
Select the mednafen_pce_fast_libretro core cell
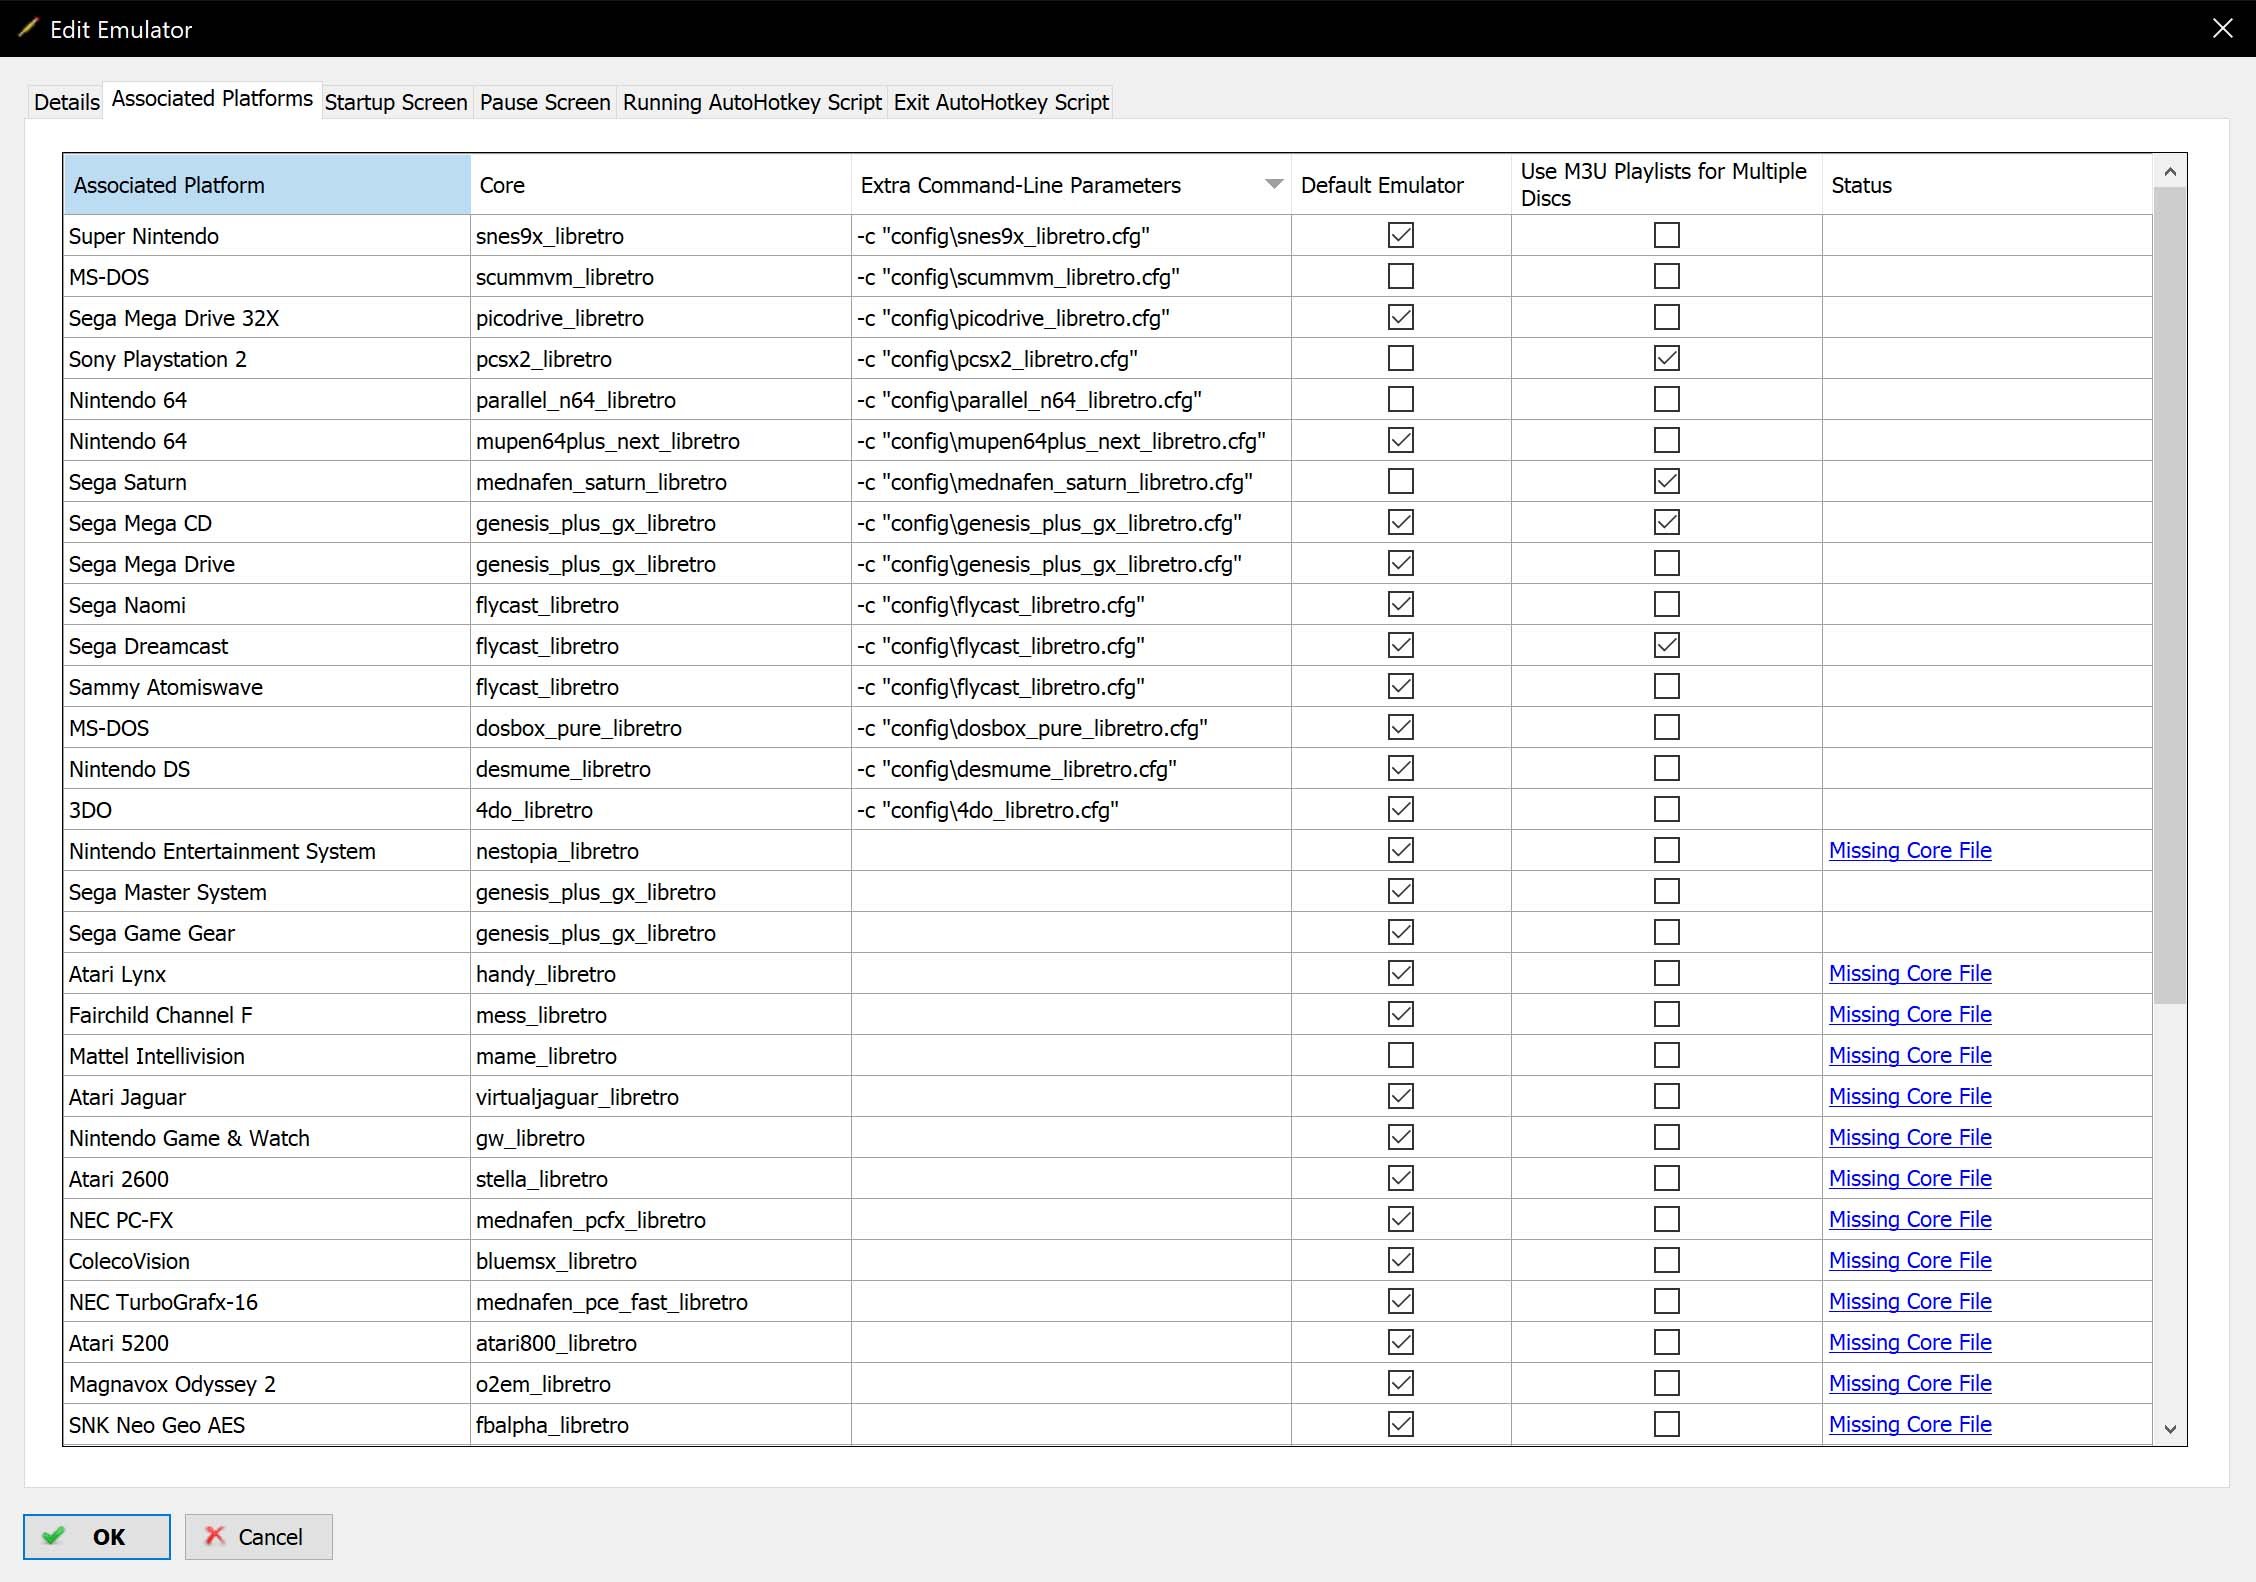tap(661, 1302)
